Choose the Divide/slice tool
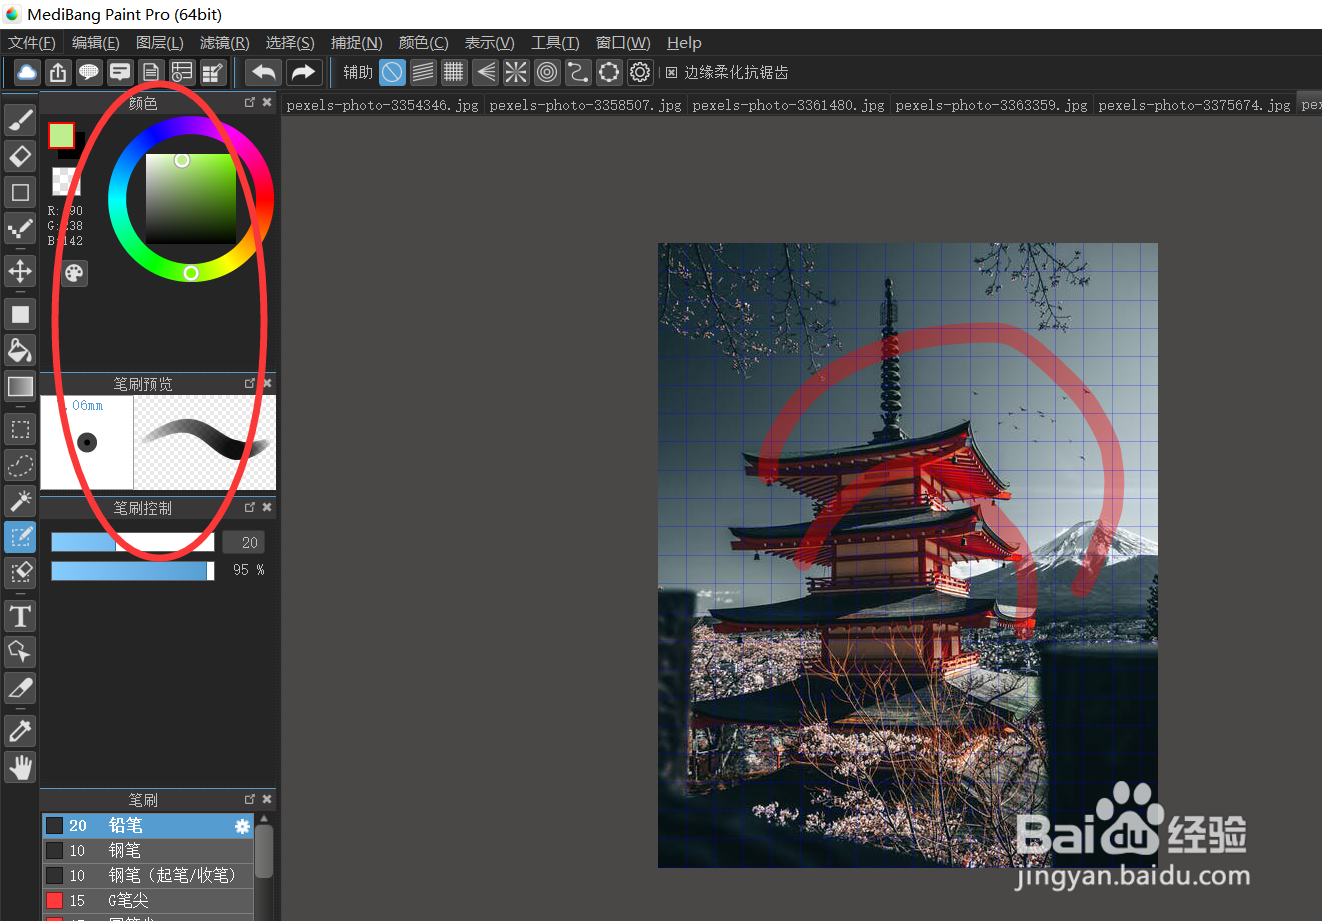 (20, 688)
